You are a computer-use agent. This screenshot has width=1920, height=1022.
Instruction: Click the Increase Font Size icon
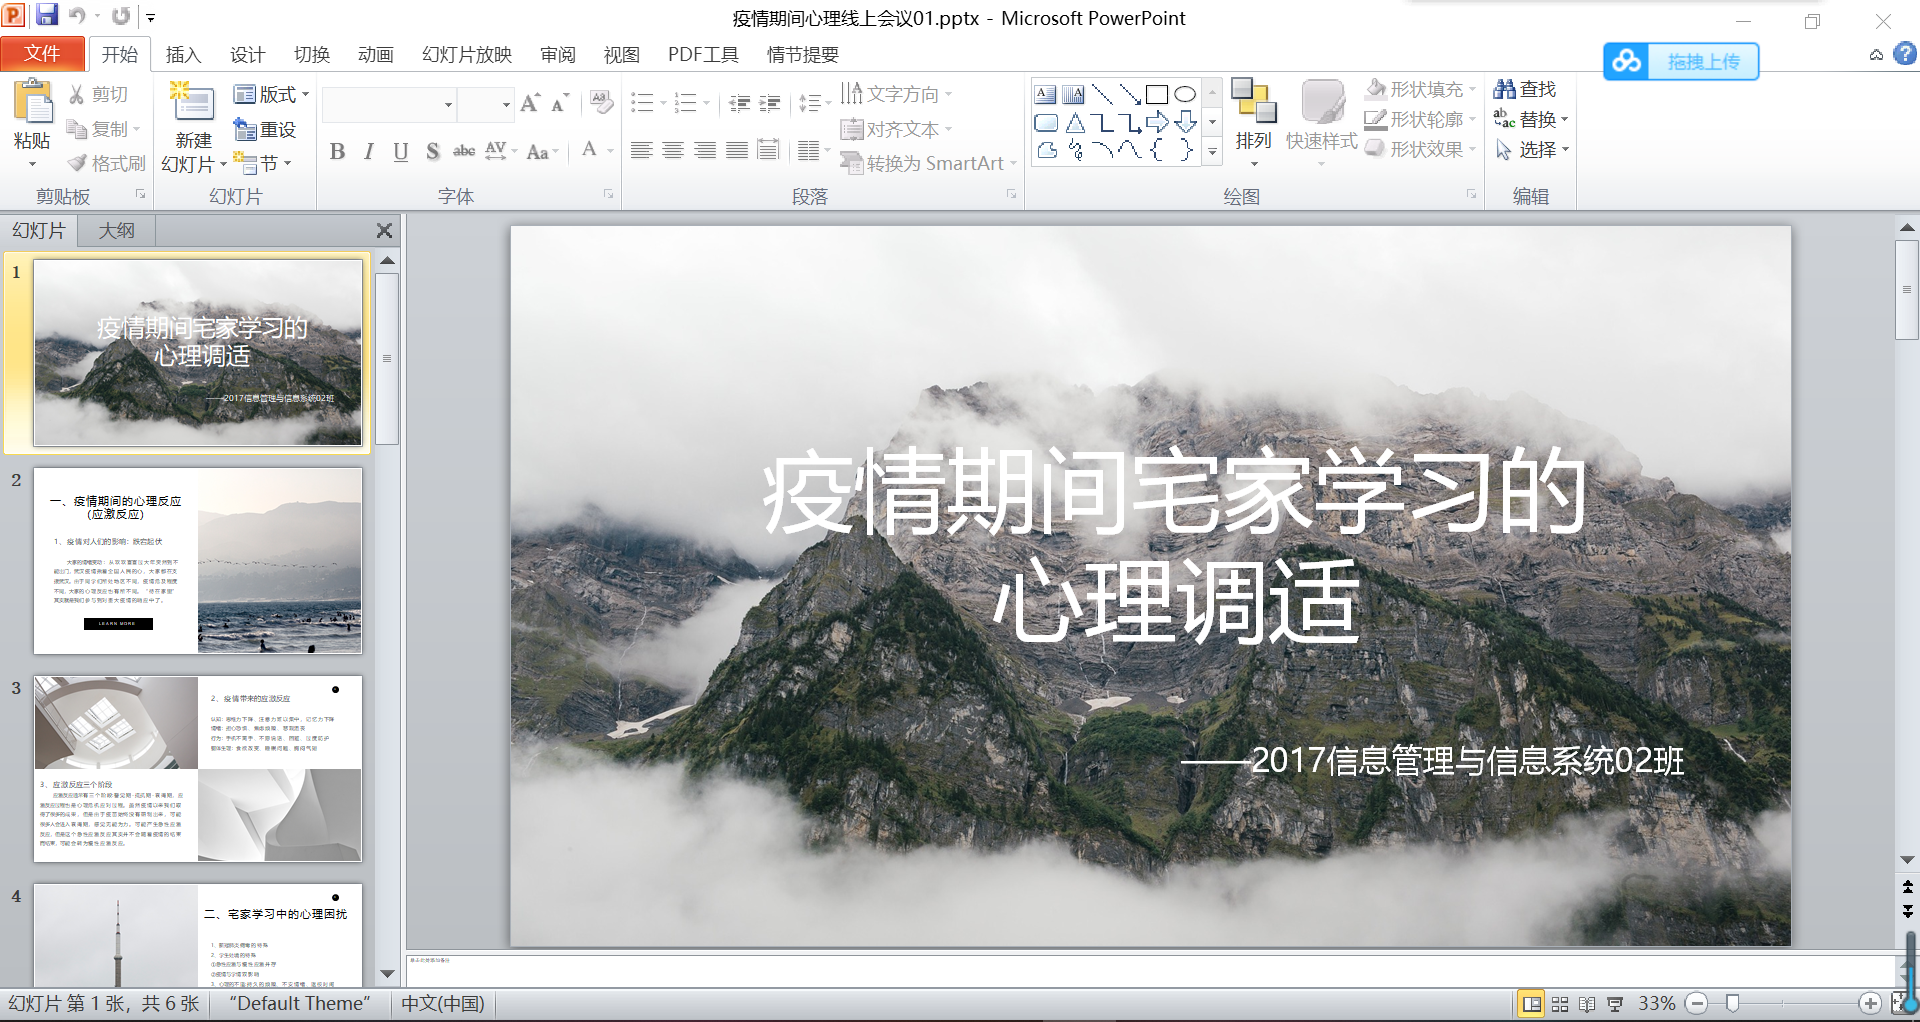tap(531, 102)
